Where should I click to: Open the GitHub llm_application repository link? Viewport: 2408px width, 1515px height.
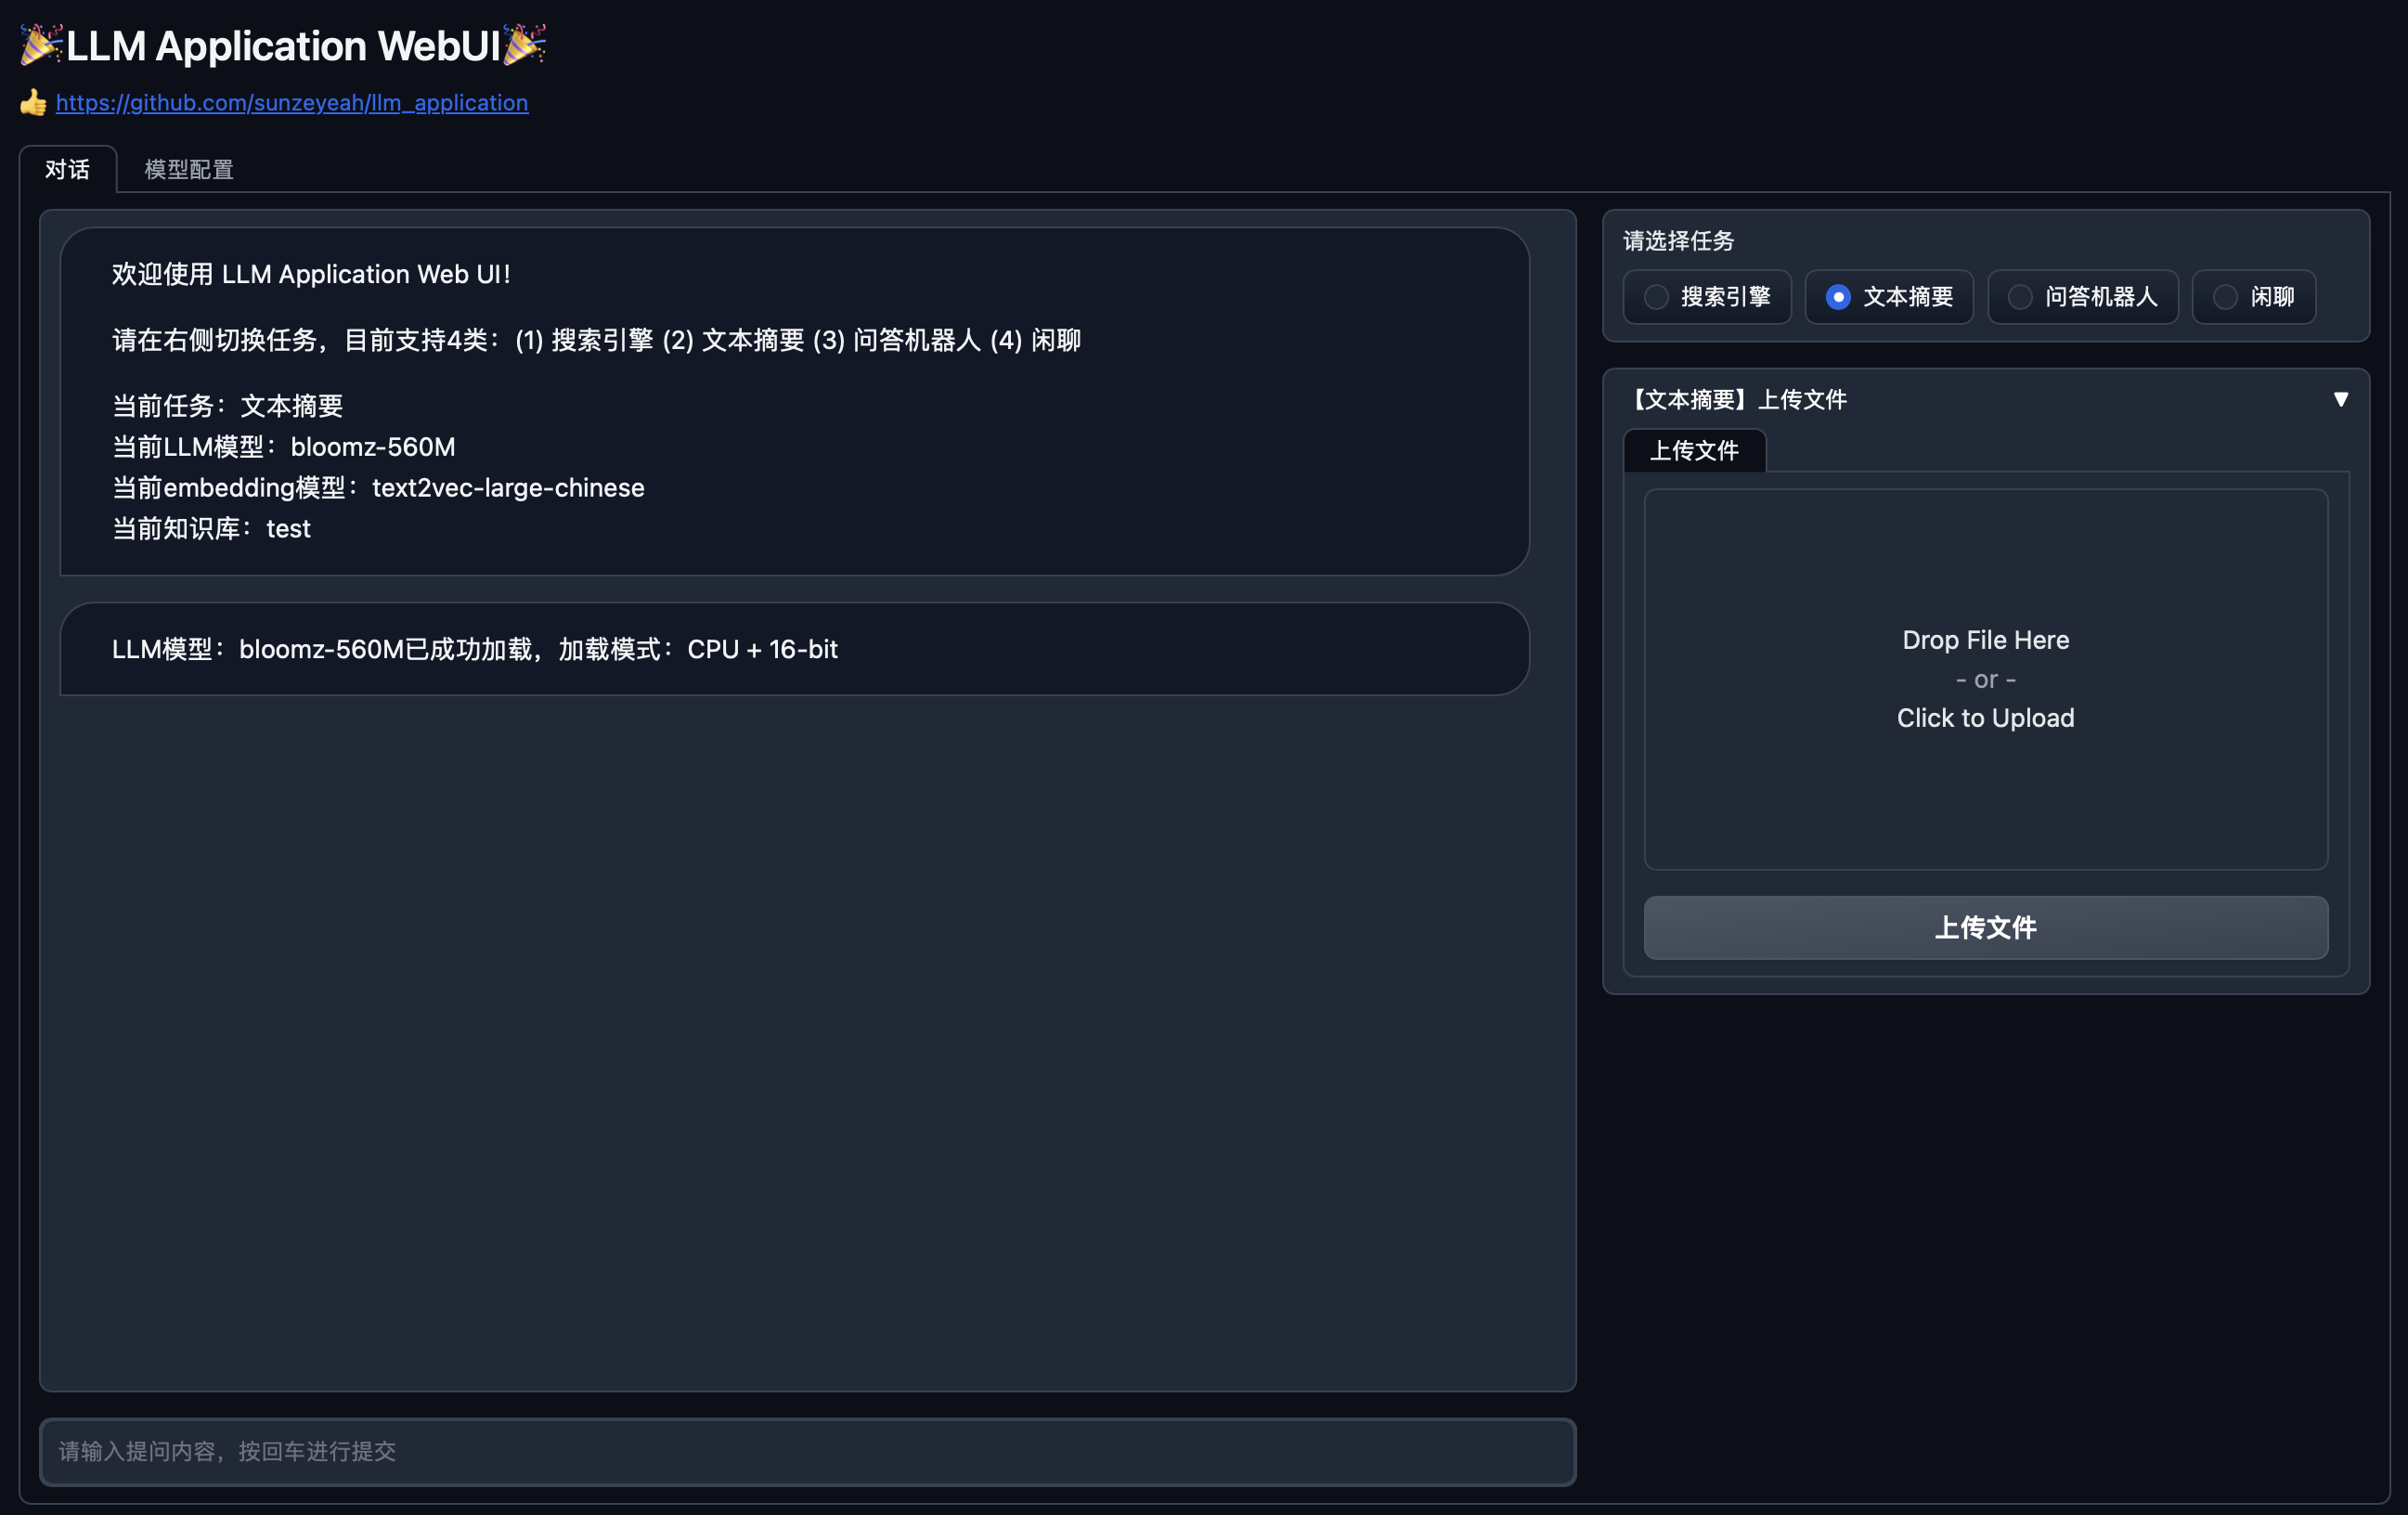point(291,103)
